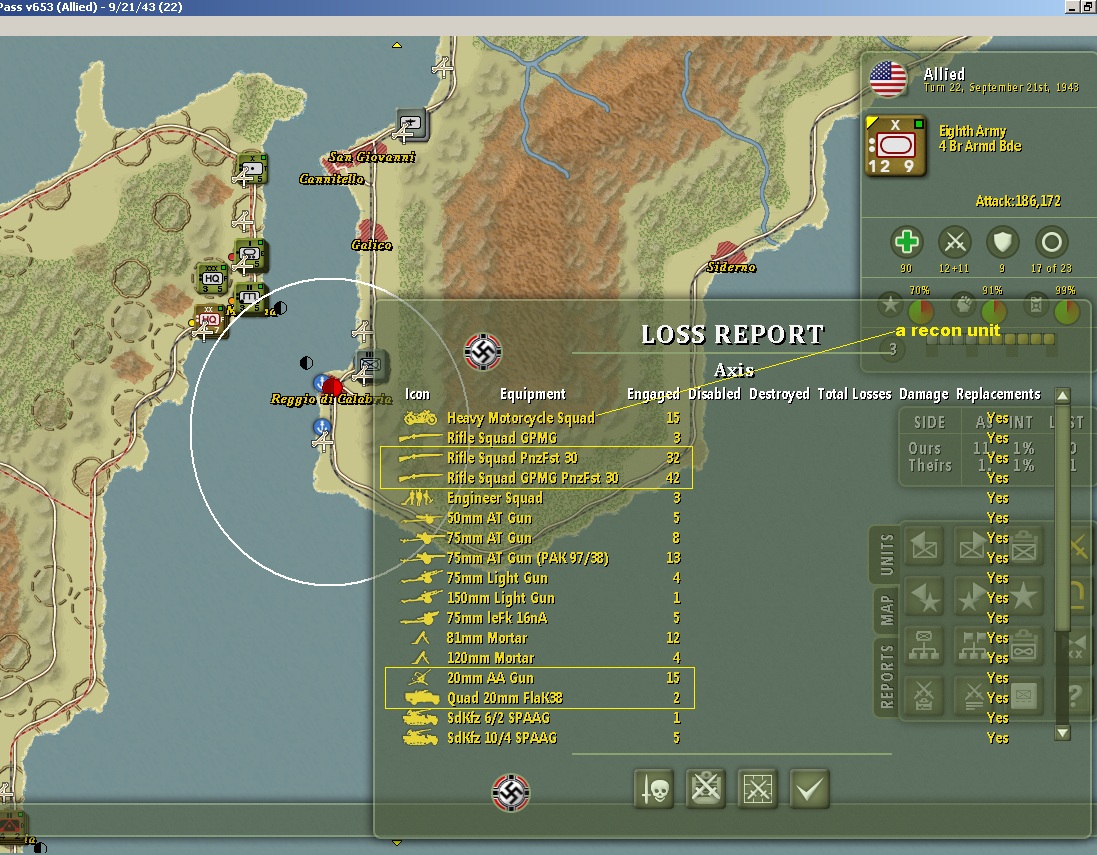The height and width of the screenshot is (855, 1097).
Task: Click the skull and sword button in Loss Report
Action: pyautogui.click(x=654, y=789)
